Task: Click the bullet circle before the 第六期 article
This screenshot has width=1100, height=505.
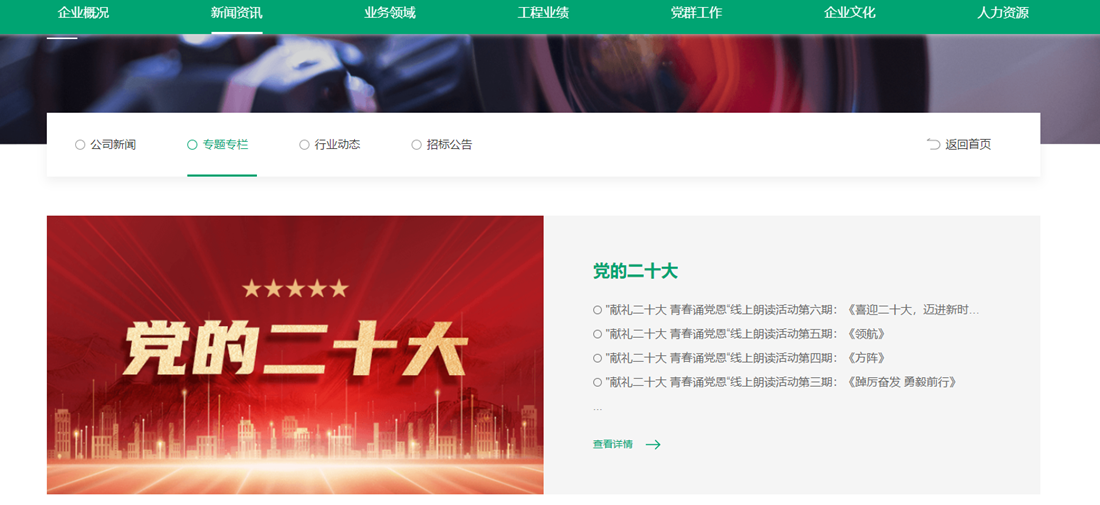Action: click(597, 310)
